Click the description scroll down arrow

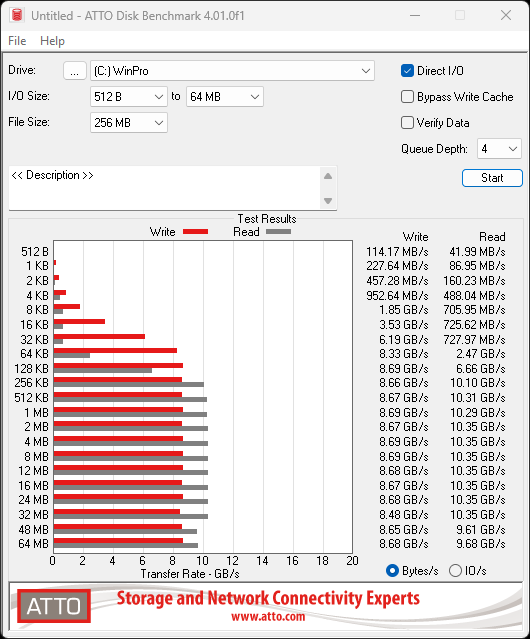tap(328, 201)
